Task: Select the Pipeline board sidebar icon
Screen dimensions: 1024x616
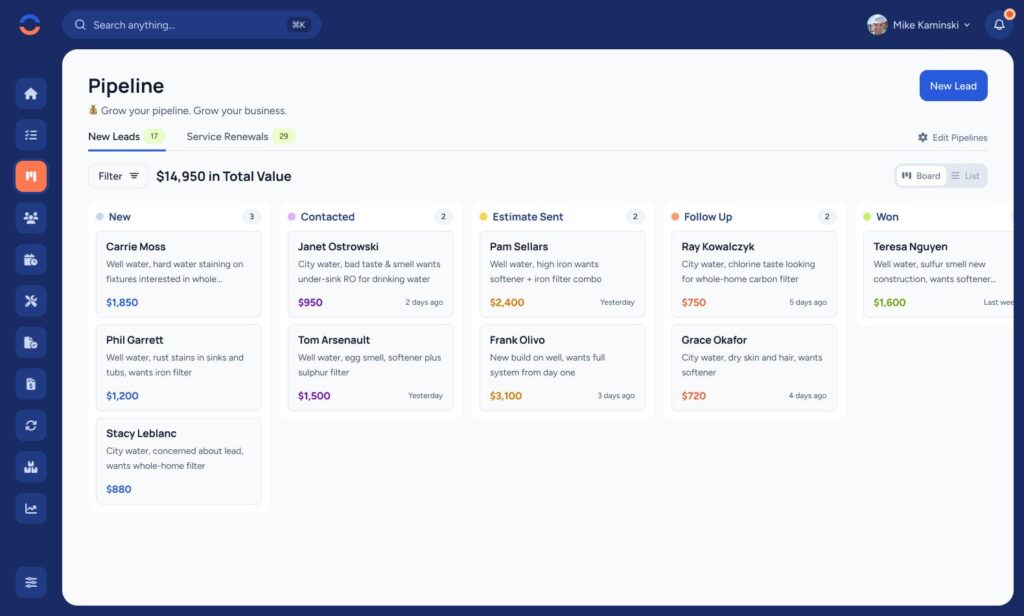Action: (31, 176)
